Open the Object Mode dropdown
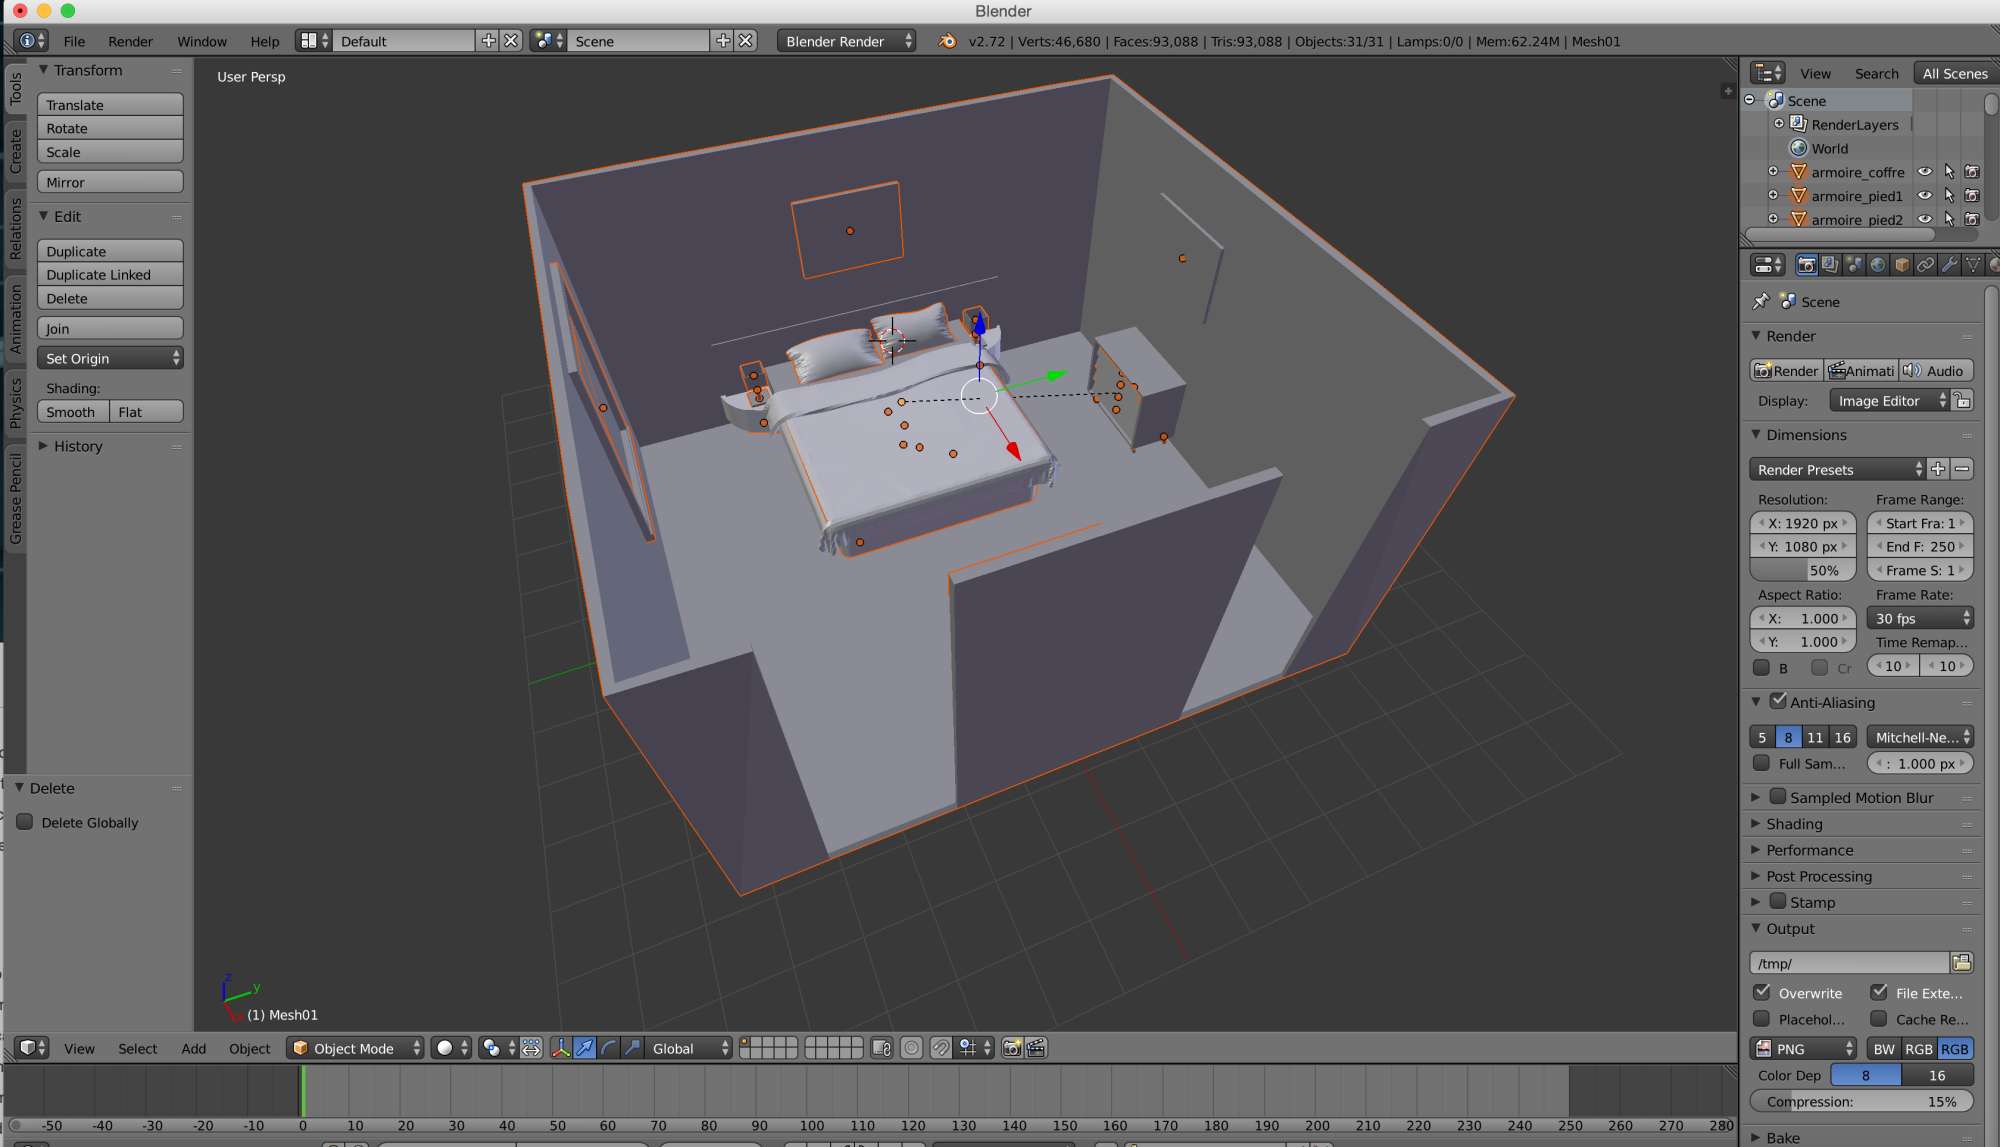This screenshot has height=1147, width=2000. tap(355, 1048)
